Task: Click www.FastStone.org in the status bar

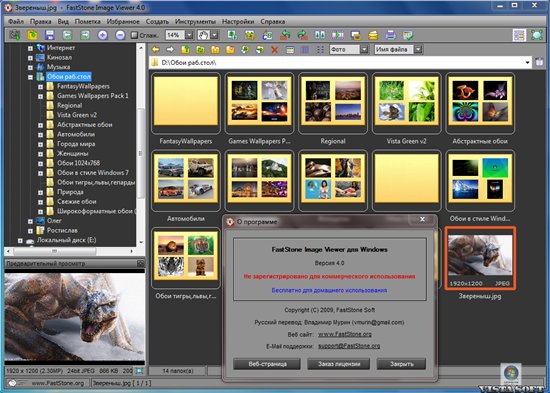Action: [x=58, y=383]
